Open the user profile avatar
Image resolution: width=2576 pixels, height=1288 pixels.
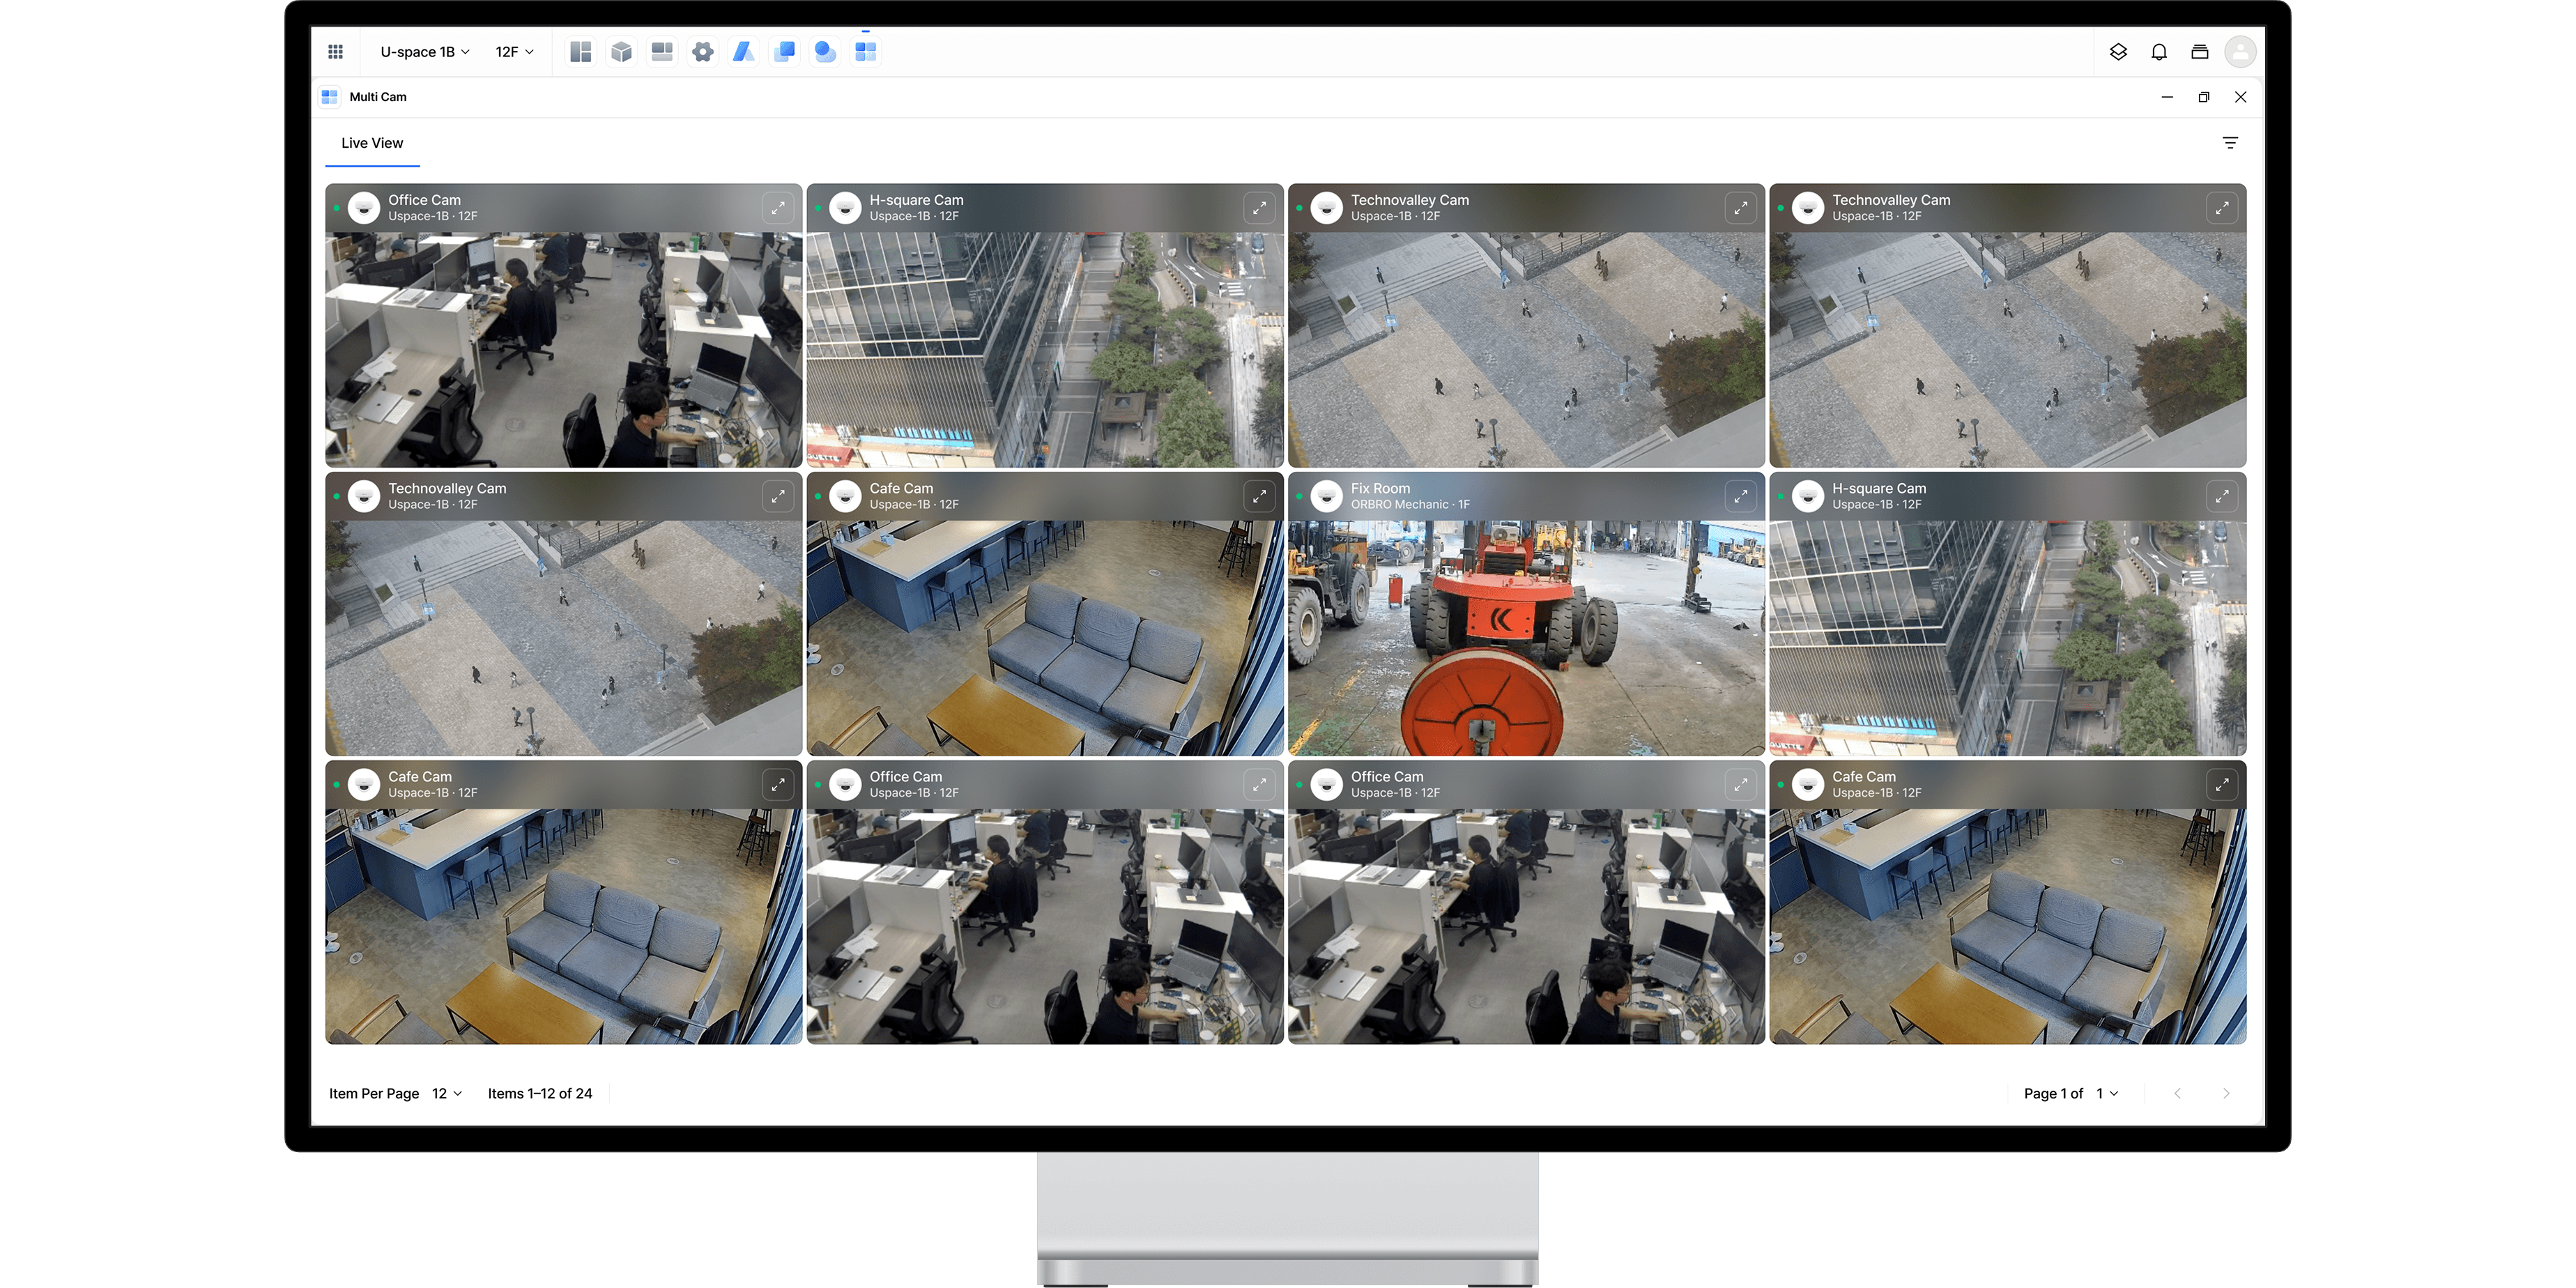click(x=2240, y=52)
